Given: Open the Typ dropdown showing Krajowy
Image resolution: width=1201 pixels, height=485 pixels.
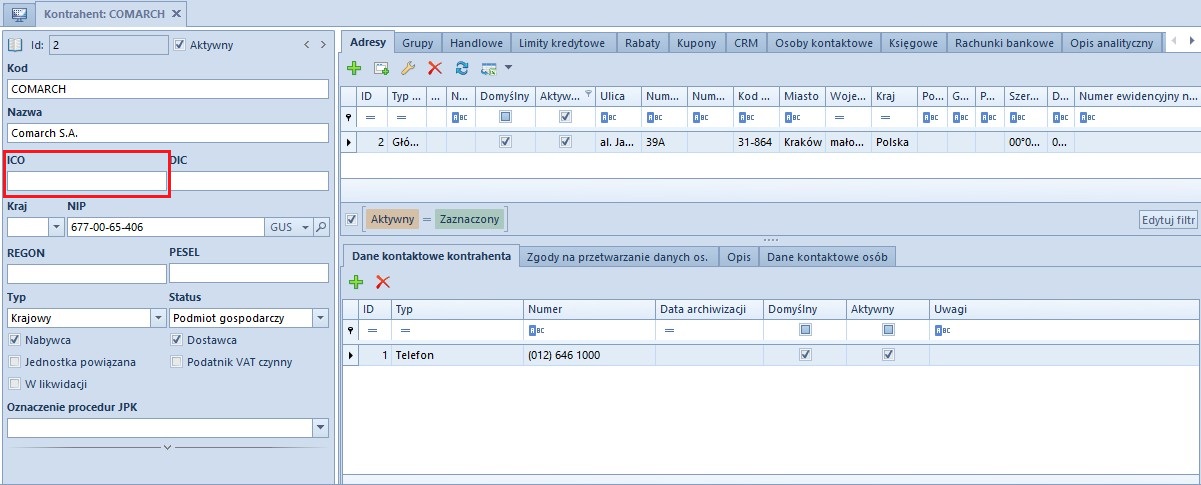Looking at the screenshot, I should [158, 318].
